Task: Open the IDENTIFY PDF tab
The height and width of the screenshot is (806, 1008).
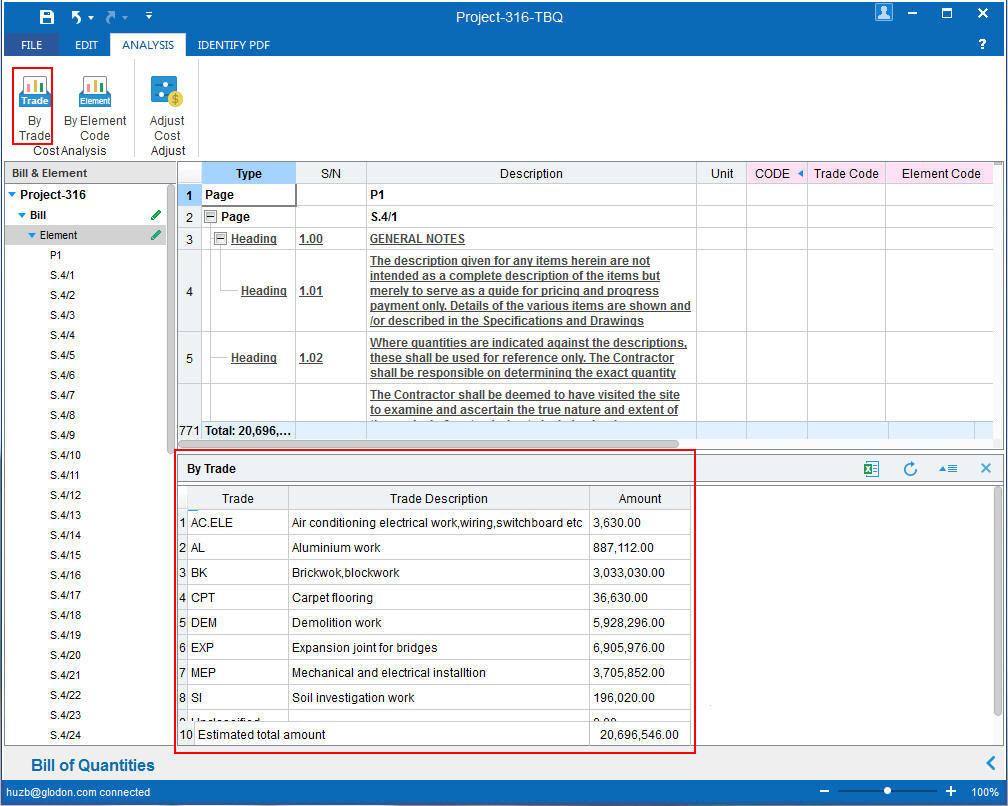Action: (233, 45)
